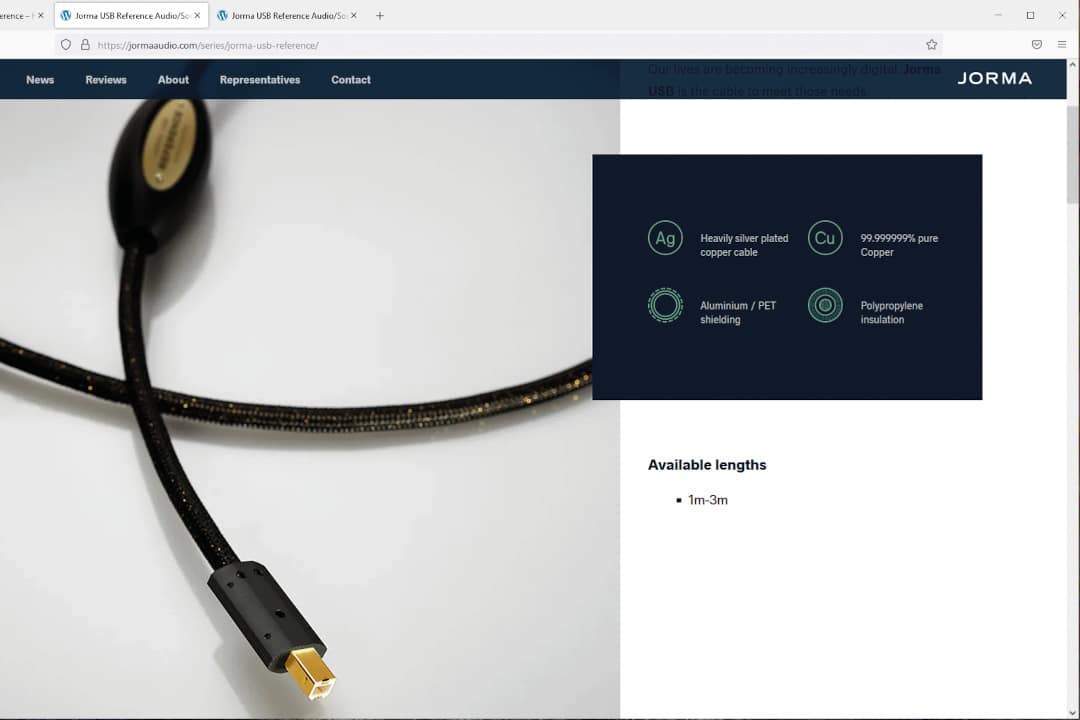1080x720 pixels.
Task: Open the Firefox hamburger menu
Action: pos(1062,45)
